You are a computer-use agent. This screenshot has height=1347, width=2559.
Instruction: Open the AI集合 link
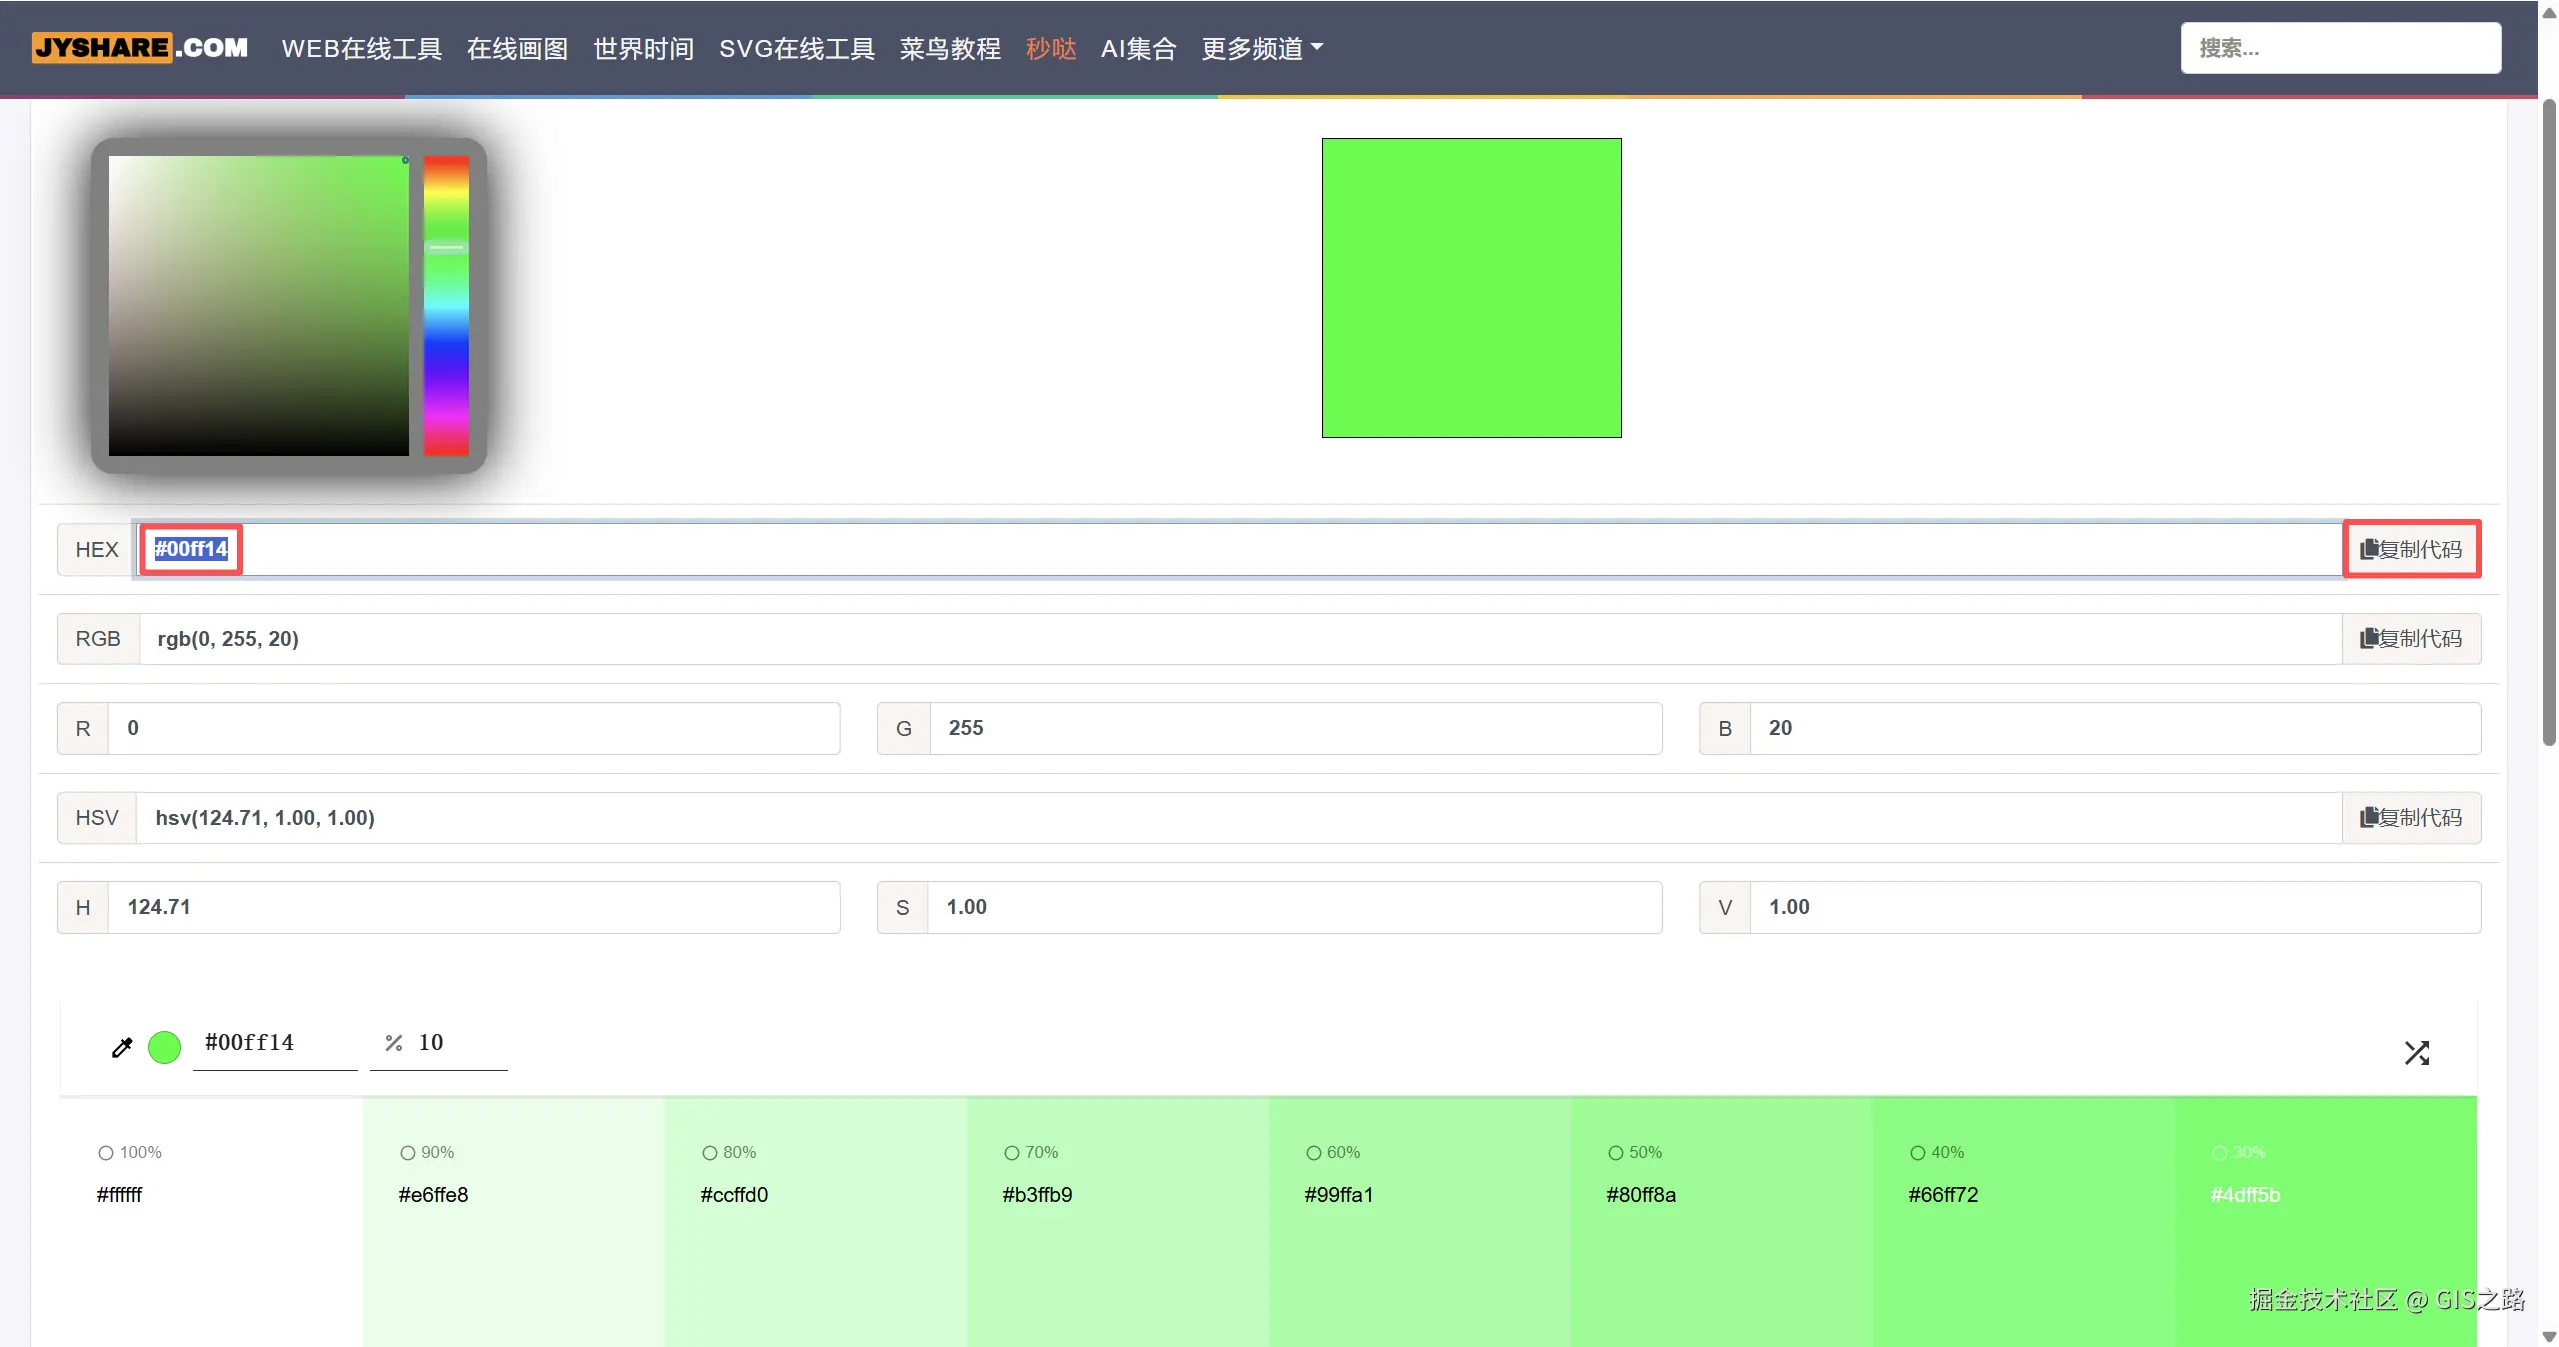(x=1138, y=48)
